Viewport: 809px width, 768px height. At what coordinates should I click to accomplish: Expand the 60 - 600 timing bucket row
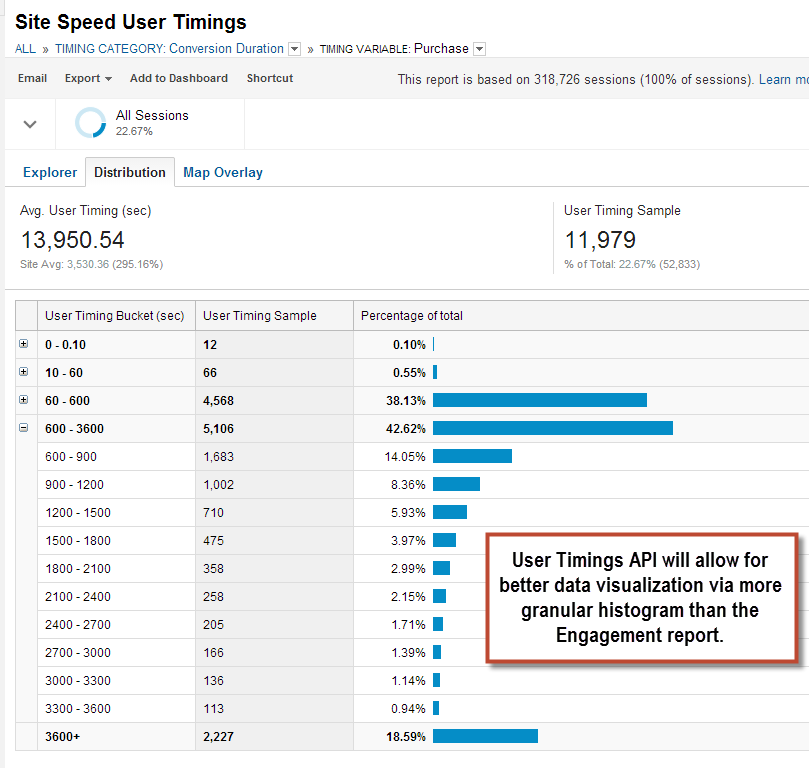(x=24, y=400)
